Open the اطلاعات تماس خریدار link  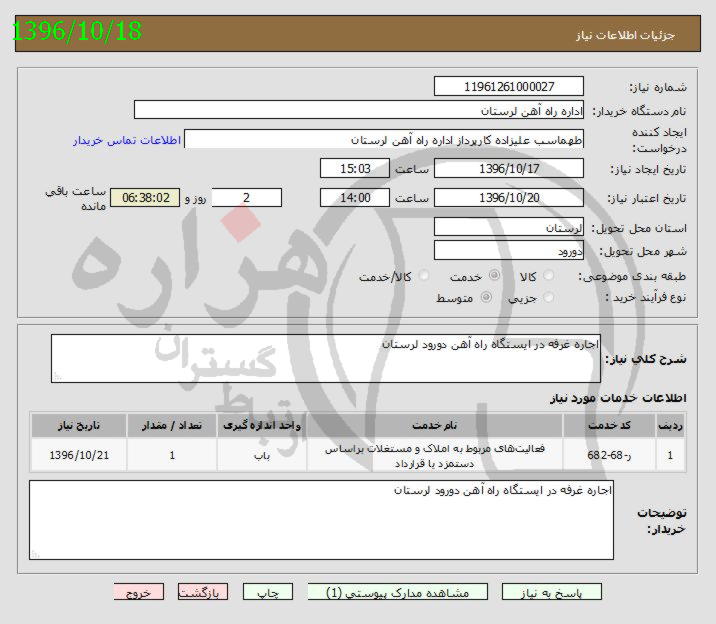click(127, 140)
